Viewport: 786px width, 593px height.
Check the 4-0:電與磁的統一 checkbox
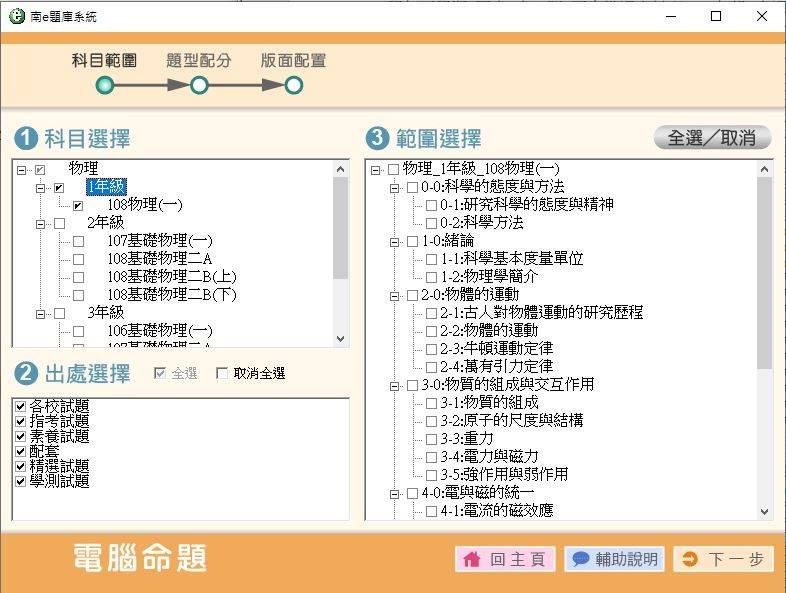413,493
